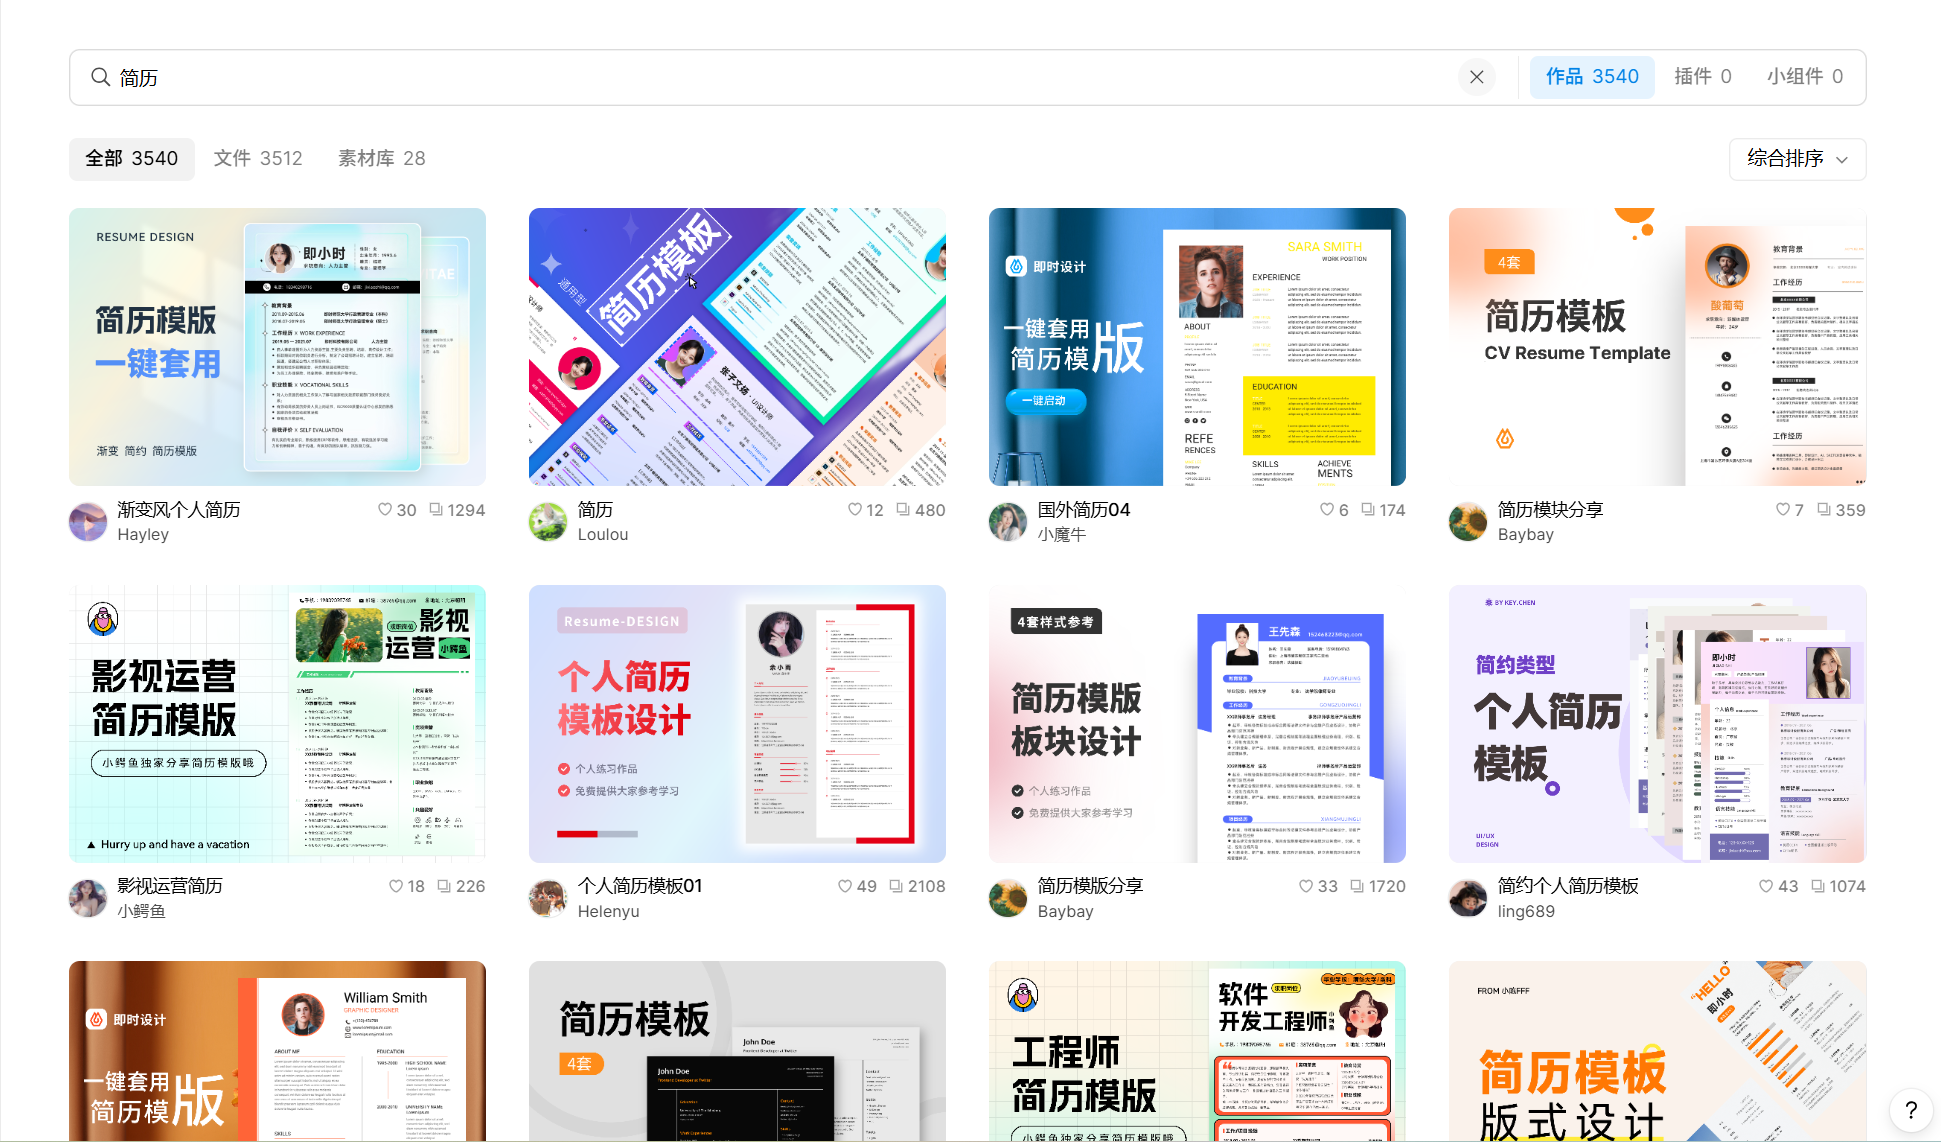Viewport: 1941px width, 1142px height.
Task: Click the magnifier search icon
Action: pos(100,77)
